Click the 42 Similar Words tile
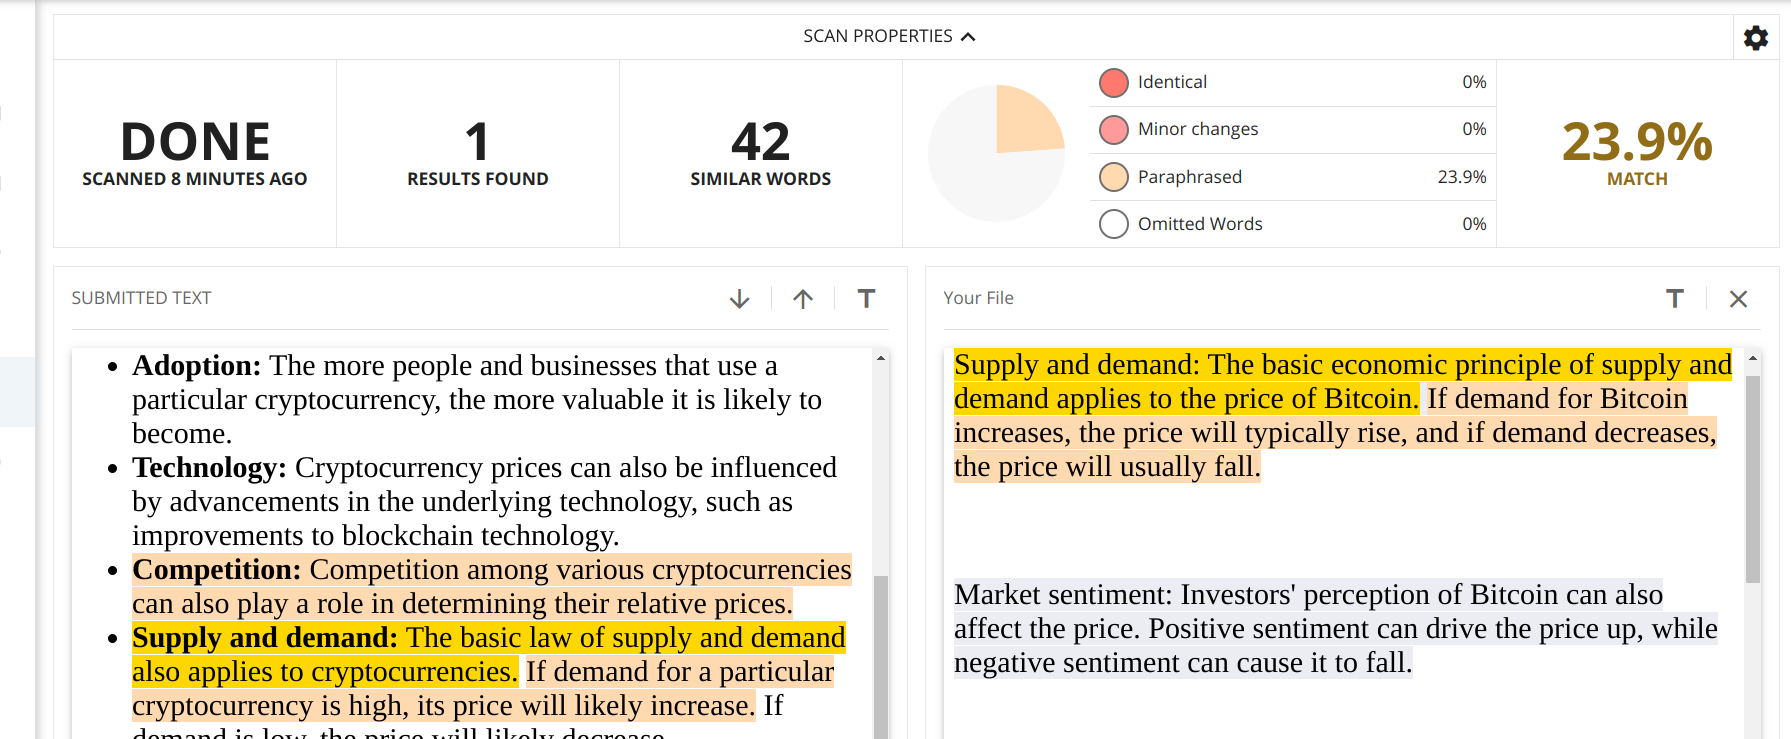Viewport: 1791px width, 739px height. point(761,153)
